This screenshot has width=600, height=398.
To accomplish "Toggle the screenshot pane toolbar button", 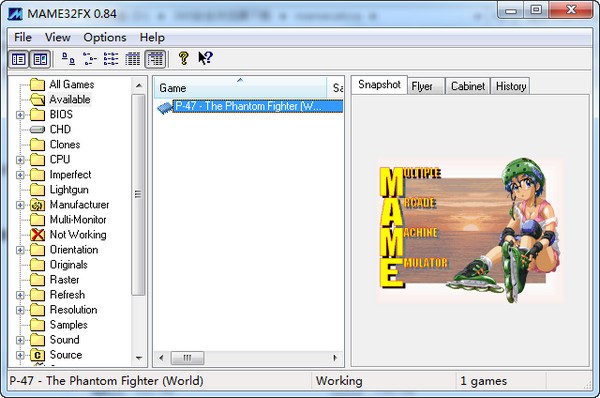I will [40, 59].
